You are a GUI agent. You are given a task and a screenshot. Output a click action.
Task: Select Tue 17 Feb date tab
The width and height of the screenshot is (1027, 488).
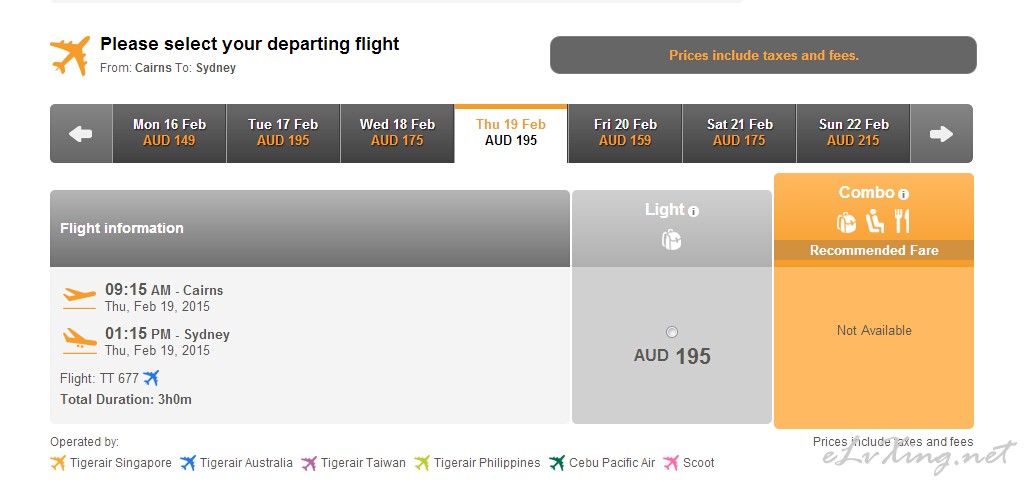coord(283,133)
